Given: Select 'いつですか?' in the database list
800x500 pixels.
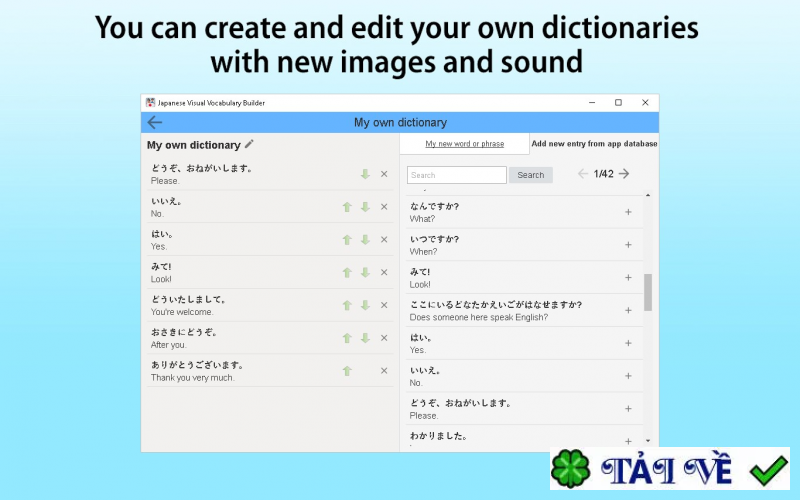Looking at the screenshot, I should (524, 245).
